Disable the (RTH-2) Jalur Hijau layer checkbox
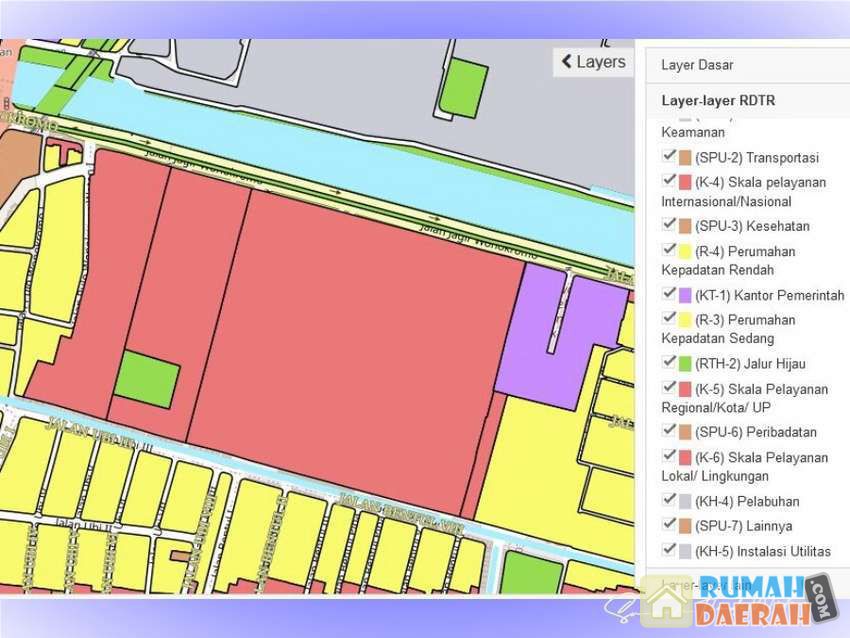This screenshot has width=850, height=638. 669,363
